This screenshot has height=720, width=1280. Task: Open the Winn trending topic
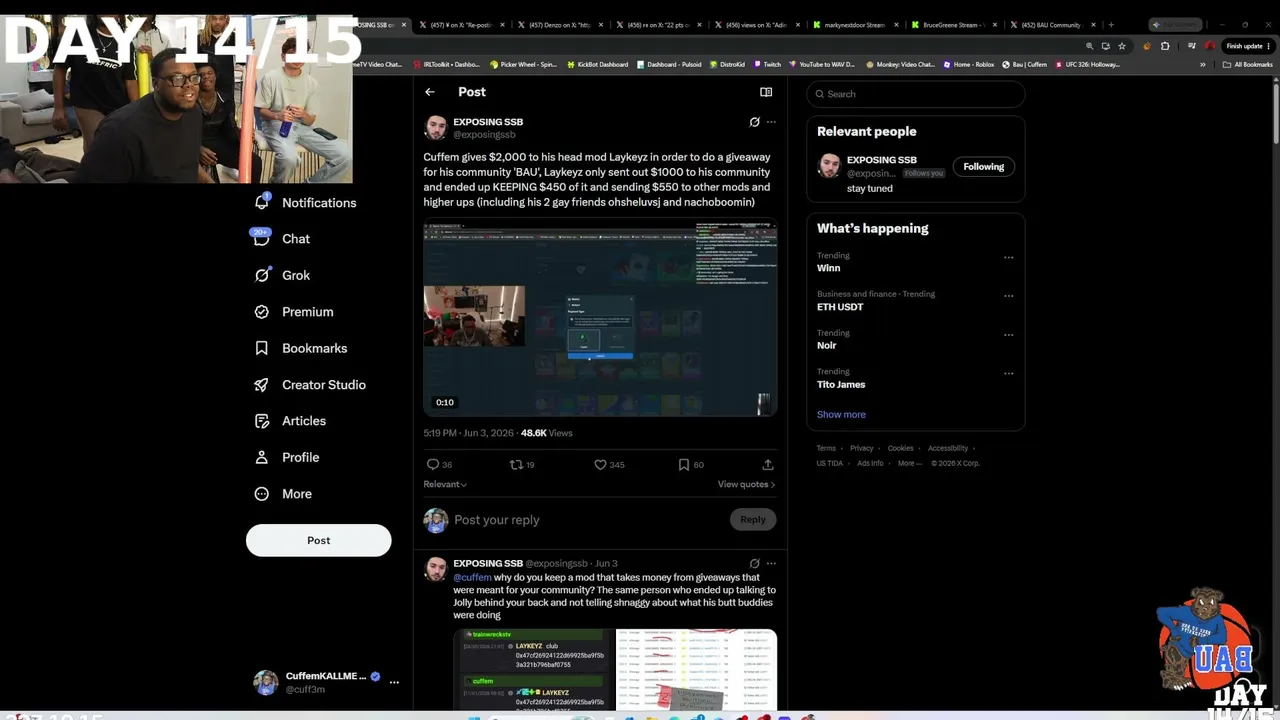click(828, 268)
